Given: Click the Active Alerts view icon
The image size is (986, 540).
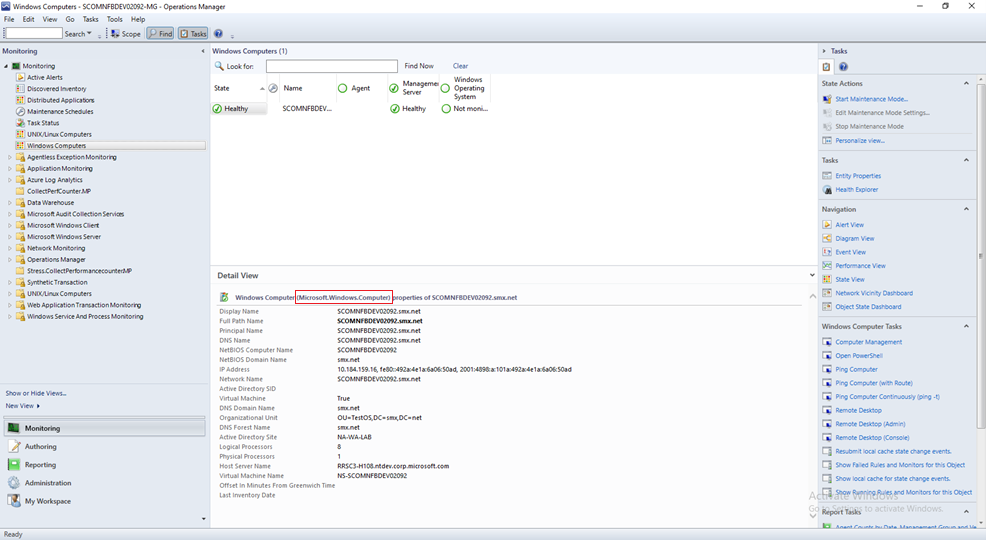Looking at the screenshot, I should click(x=20, y=77).
